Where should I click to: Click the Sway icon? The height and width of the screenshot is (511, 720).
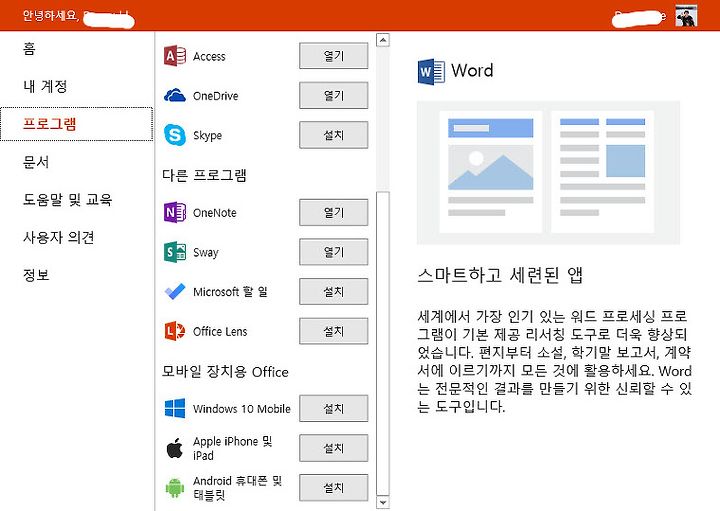(175, 252)
